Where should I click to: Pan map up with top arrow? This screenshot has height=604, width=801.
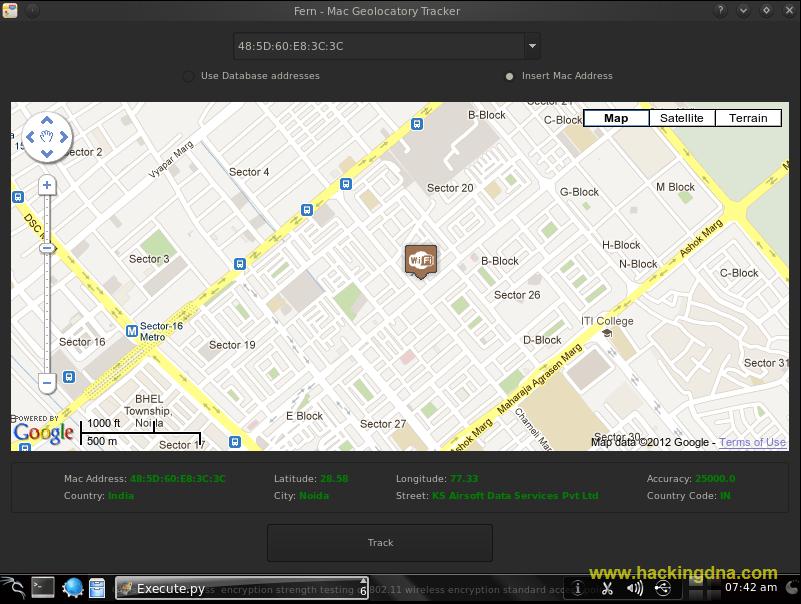[47, 121]
